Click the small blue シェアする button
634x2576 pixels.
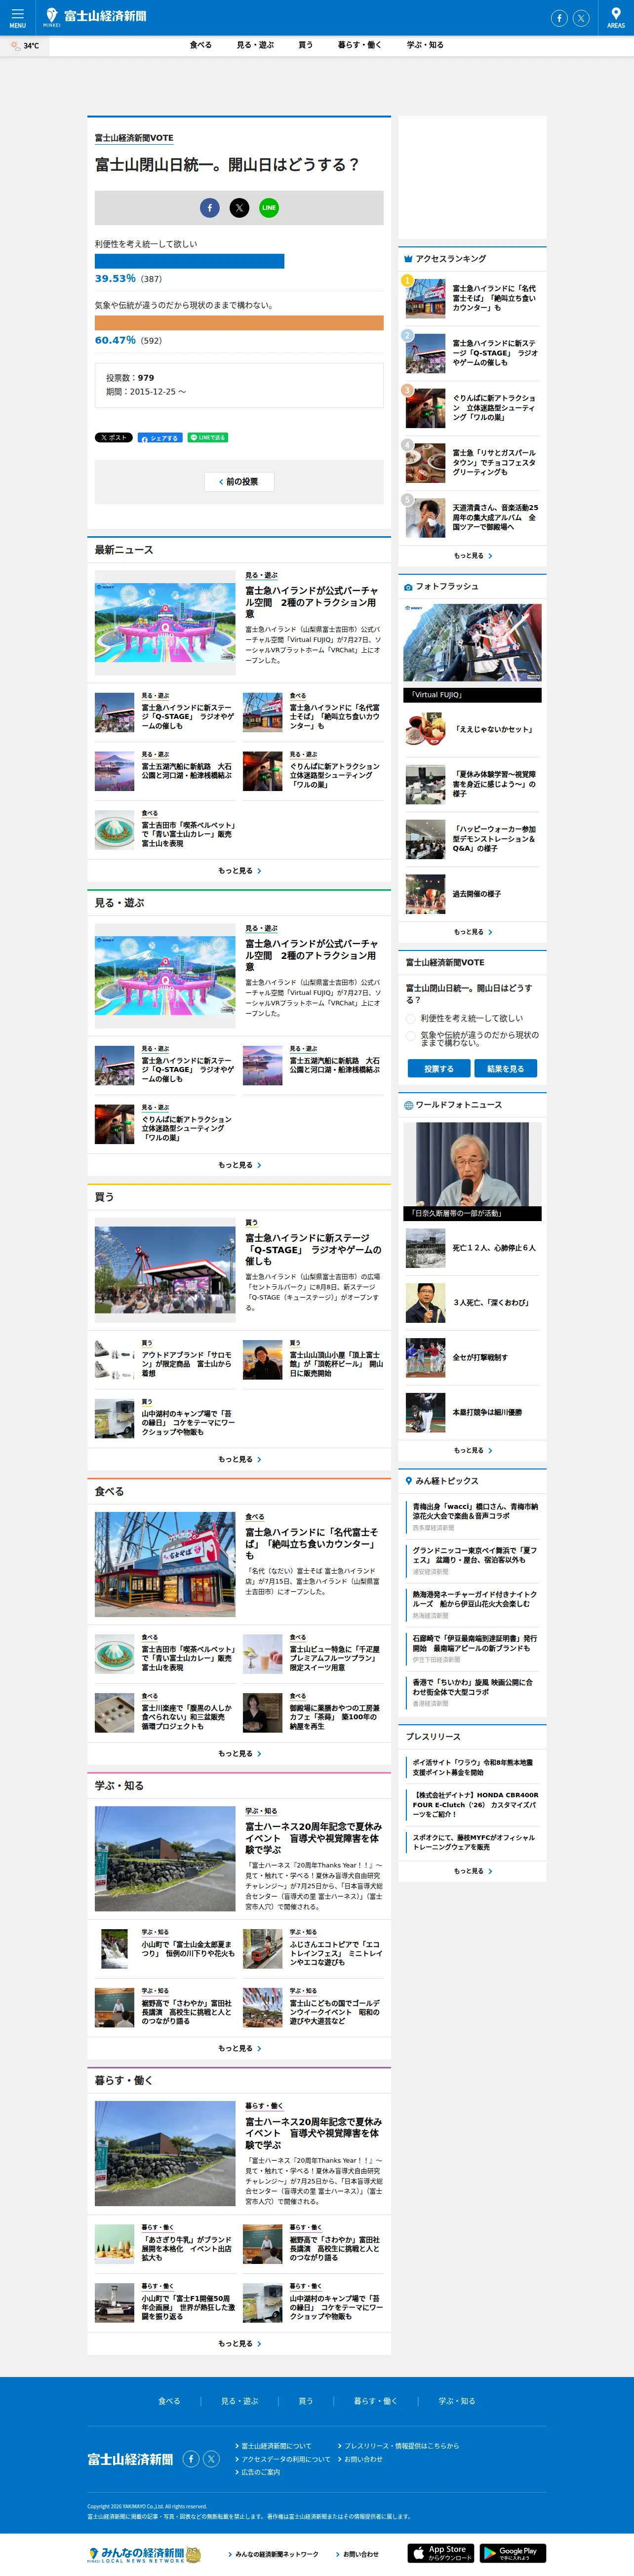pos(160,438)
